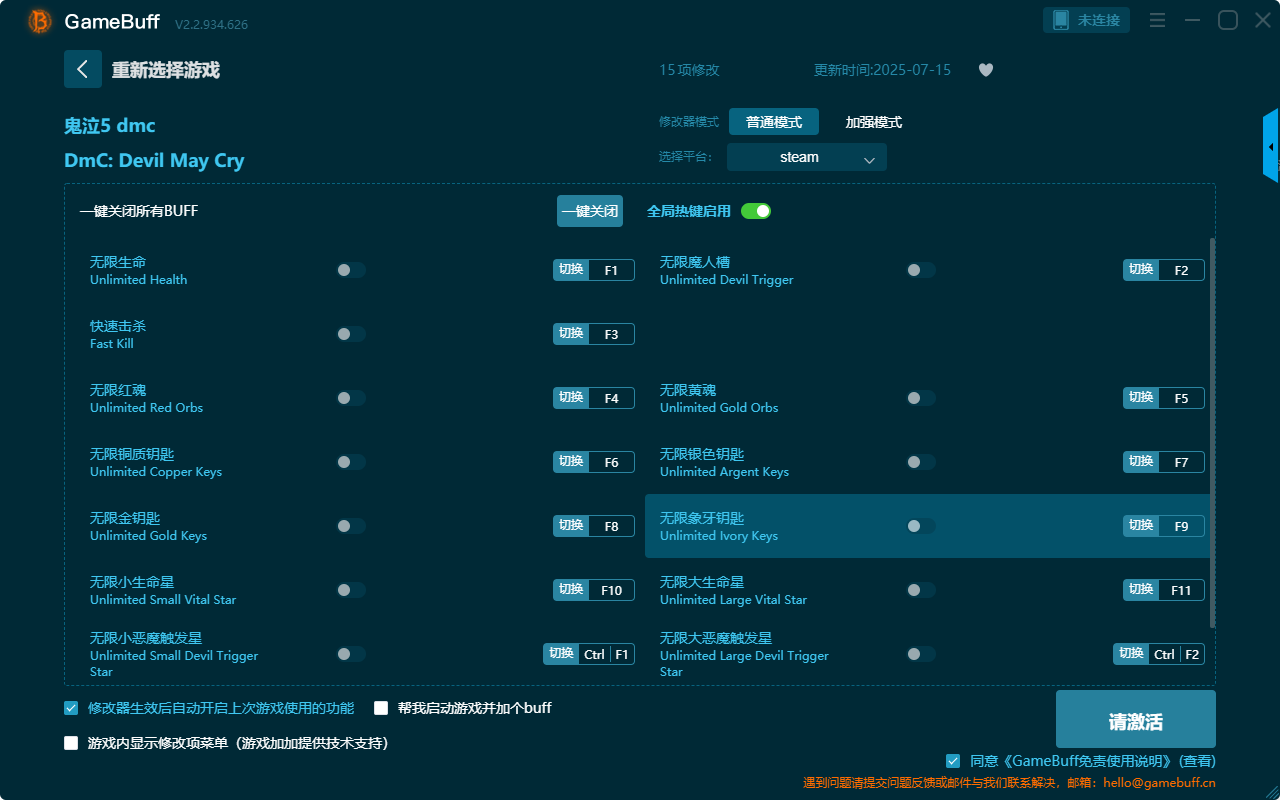Click the 无限象牙钥匙 Unlimited Ivory Keys row
The image size is (1280, 800).
point(927,526)
